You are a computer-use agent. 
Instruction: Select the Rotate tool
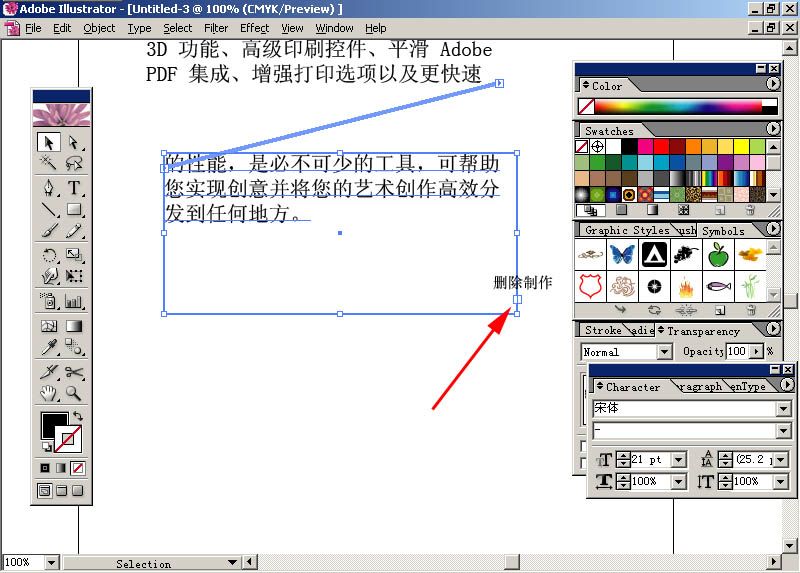[x=49, y=255]
